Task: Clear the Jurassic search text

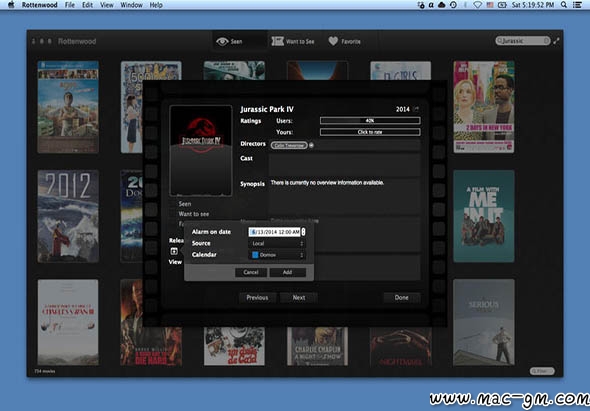Action: point(546,41)
